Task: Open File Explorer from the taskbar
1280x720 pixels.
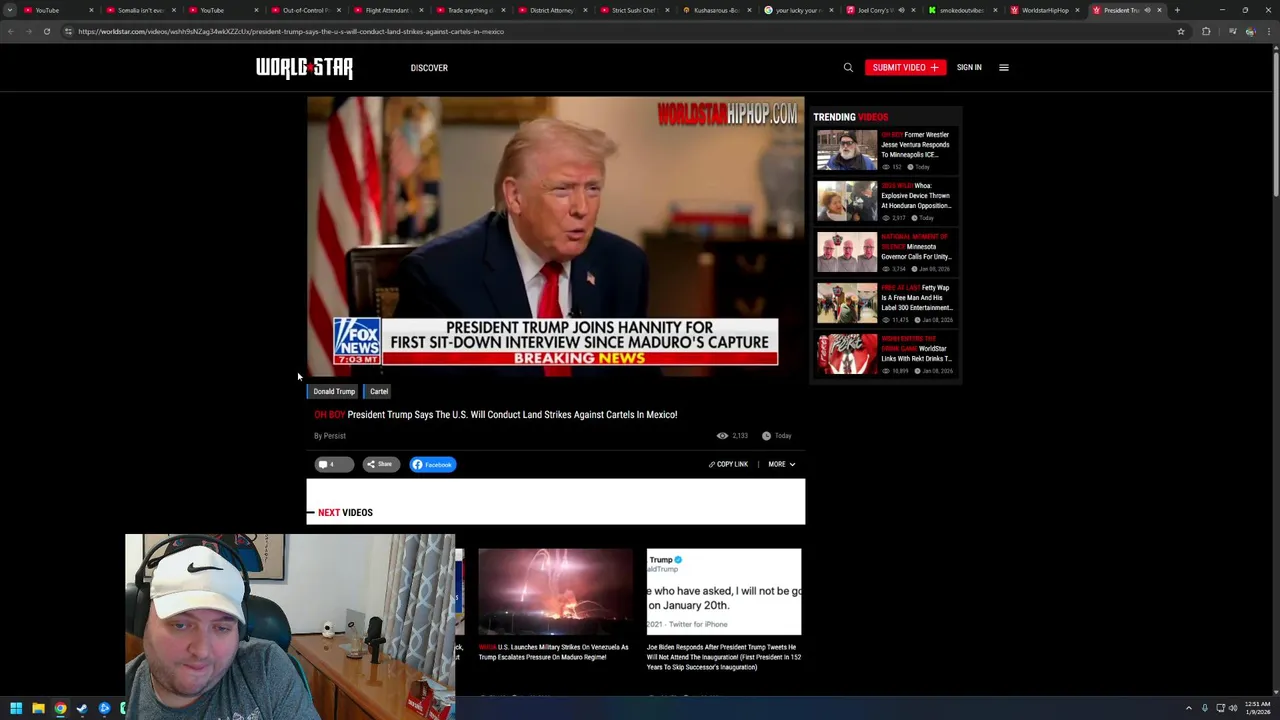Action: pyautogui.click(x=38, y=708)
